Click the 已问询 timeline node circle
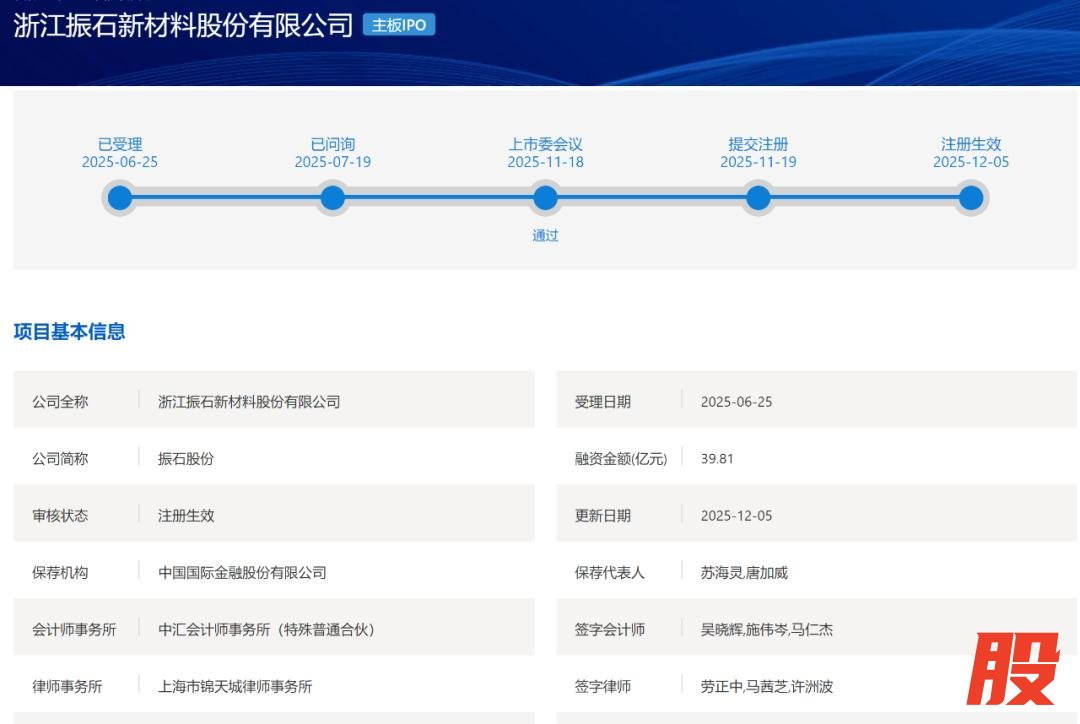1080x724 pixels. click(x=333, y=198)
